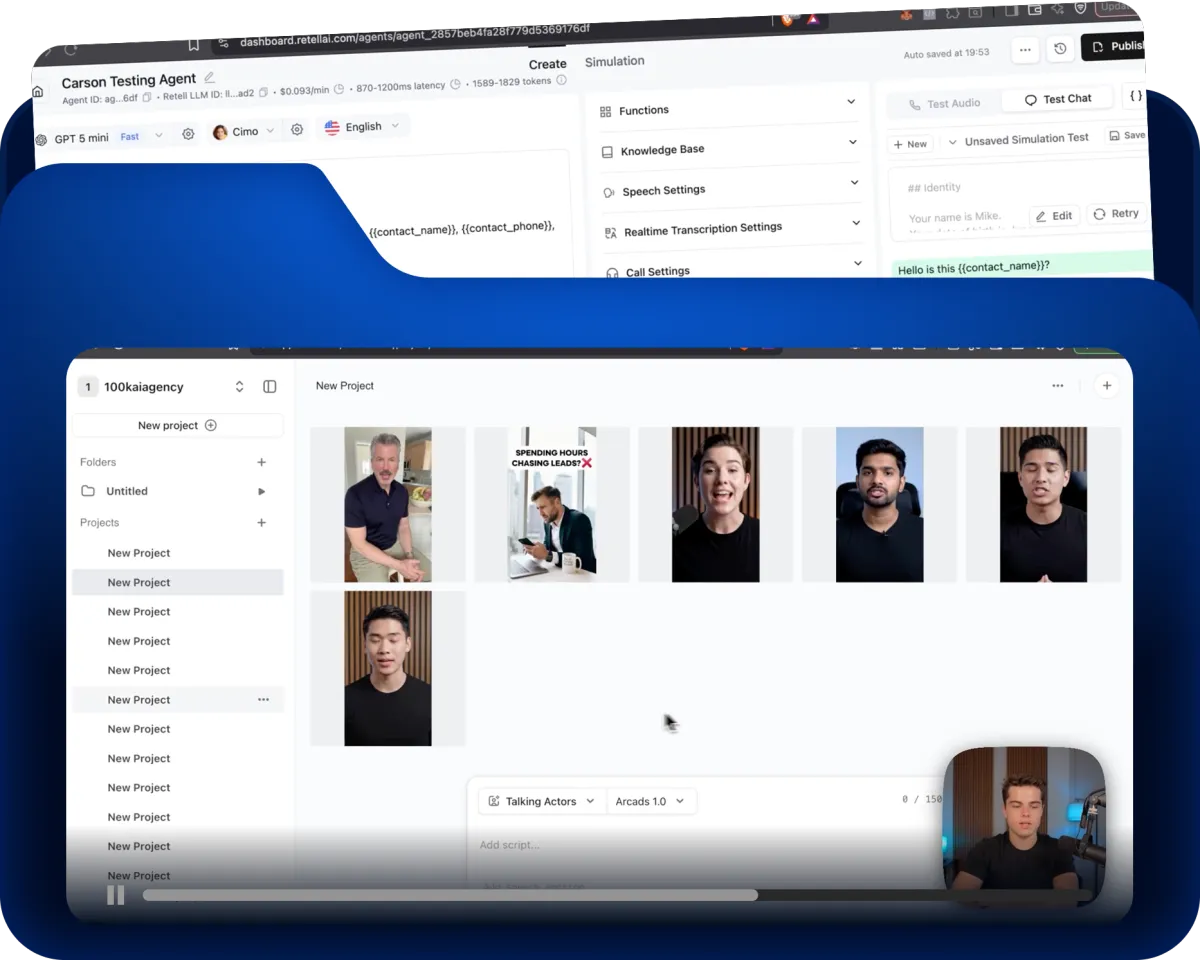Screen dimensions: 1200x960
Task: Open the Talking Actors dropdown
Action: pos(542,801)
